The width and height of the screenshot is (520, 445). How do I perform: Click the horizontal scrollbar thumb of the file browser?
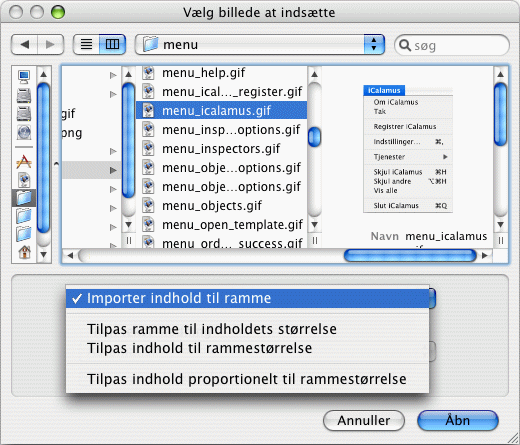pos(410,256)
